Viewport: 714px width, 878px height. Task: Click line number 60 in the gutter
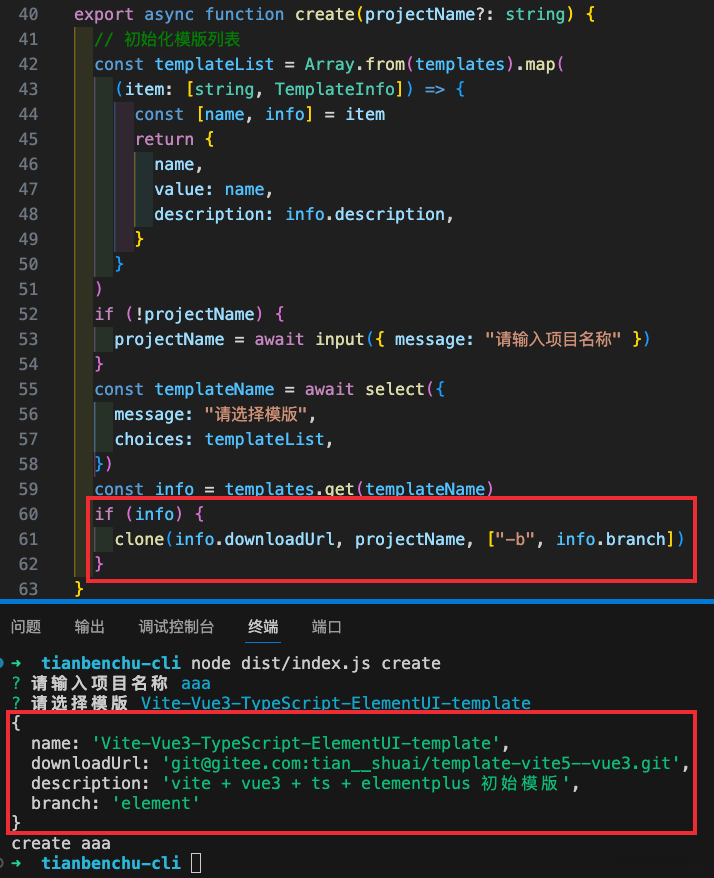click(28, 514)
